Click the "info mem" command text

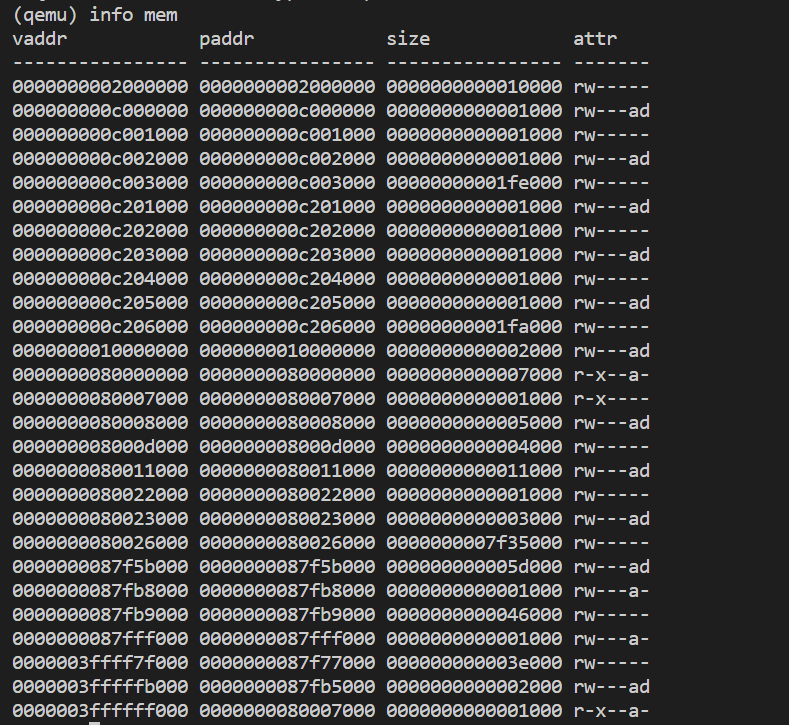[133, 15]
